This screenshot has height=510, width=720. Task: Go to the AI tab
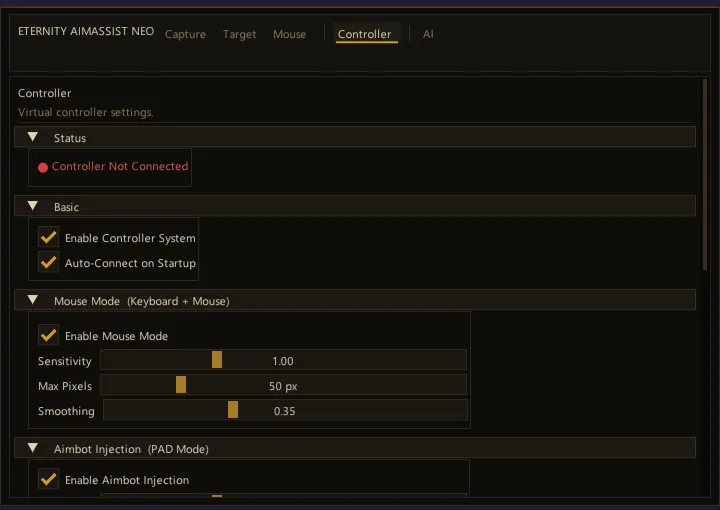tap(428, 34)
